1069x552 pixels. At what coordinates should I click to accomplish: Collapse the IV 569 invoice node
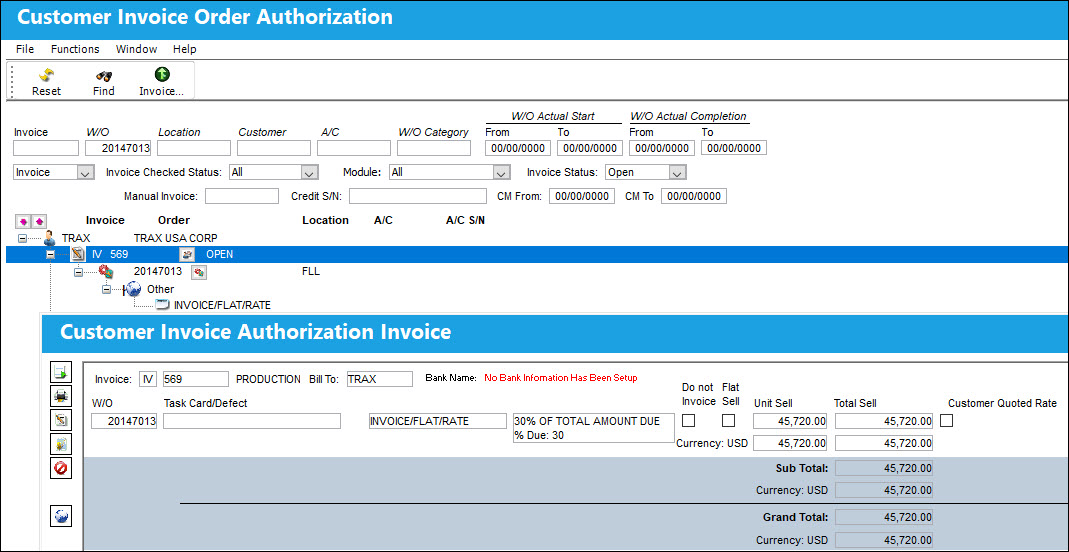pos(50,254)
